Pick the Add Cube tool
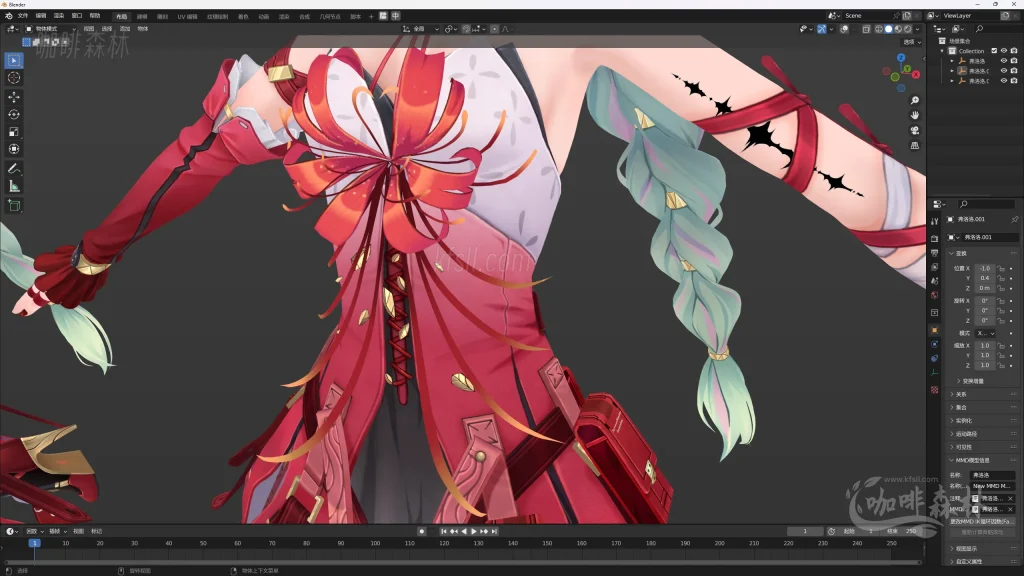Screen dimensions: 1024x576 (14, 206)
